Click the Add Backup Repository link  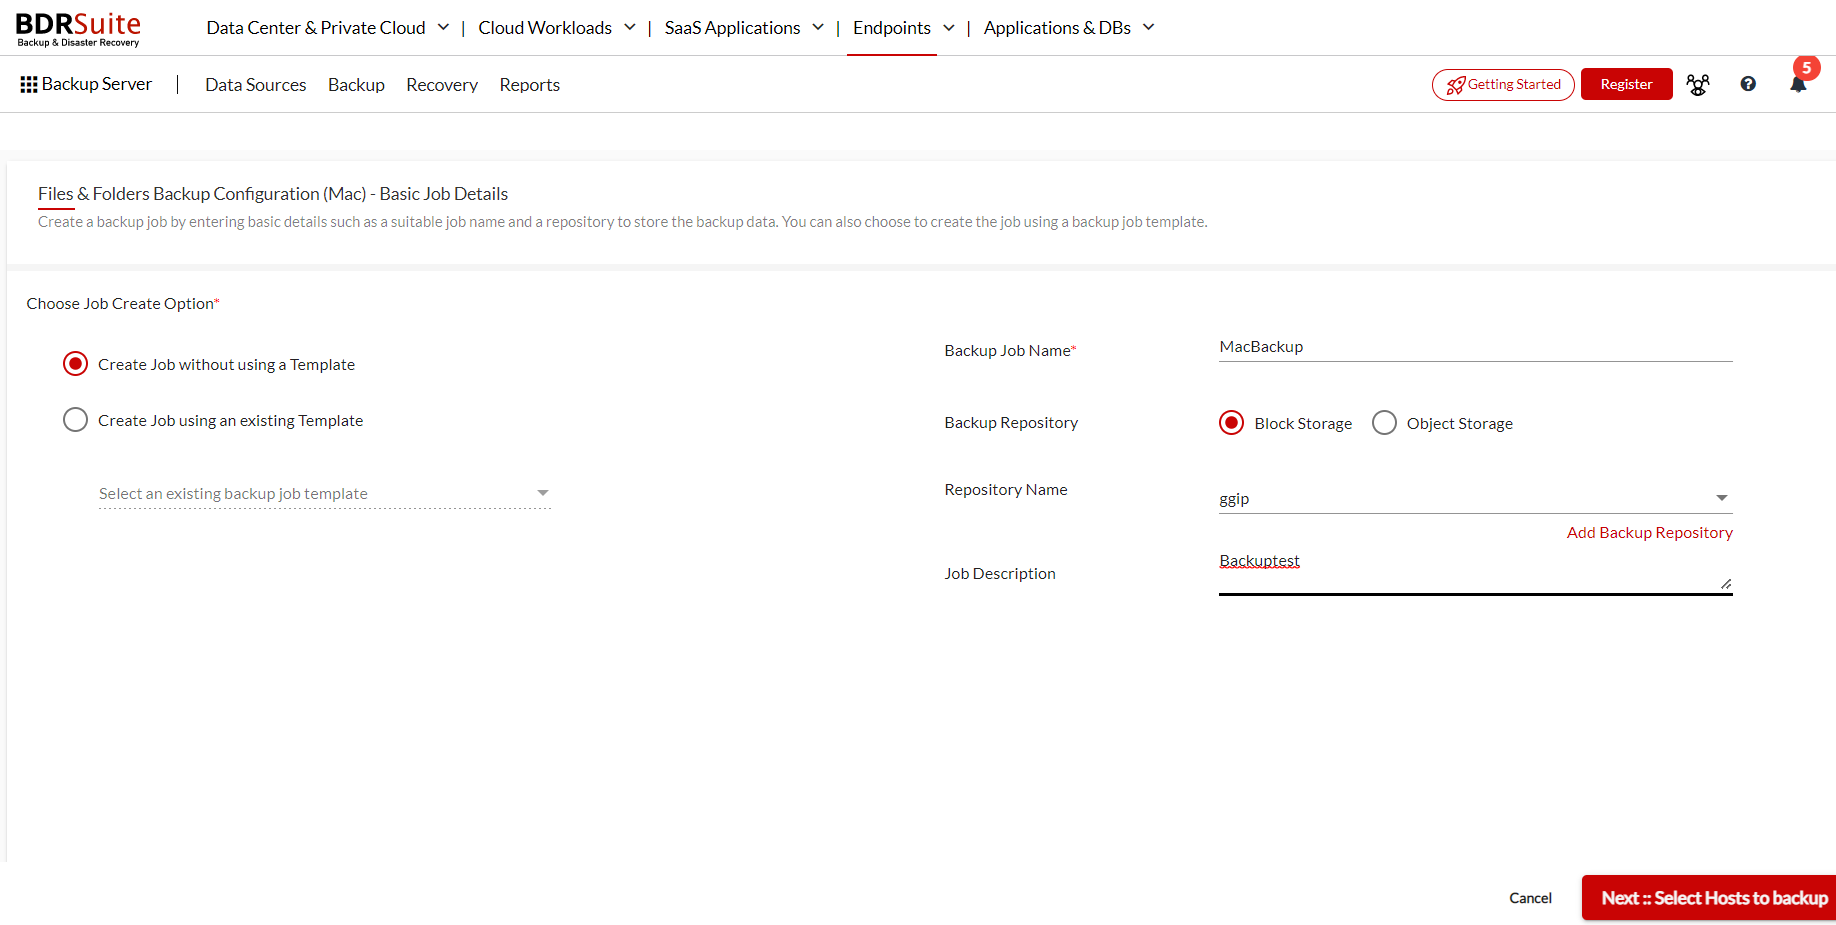pyautogui.click(x=1649, y=533)
